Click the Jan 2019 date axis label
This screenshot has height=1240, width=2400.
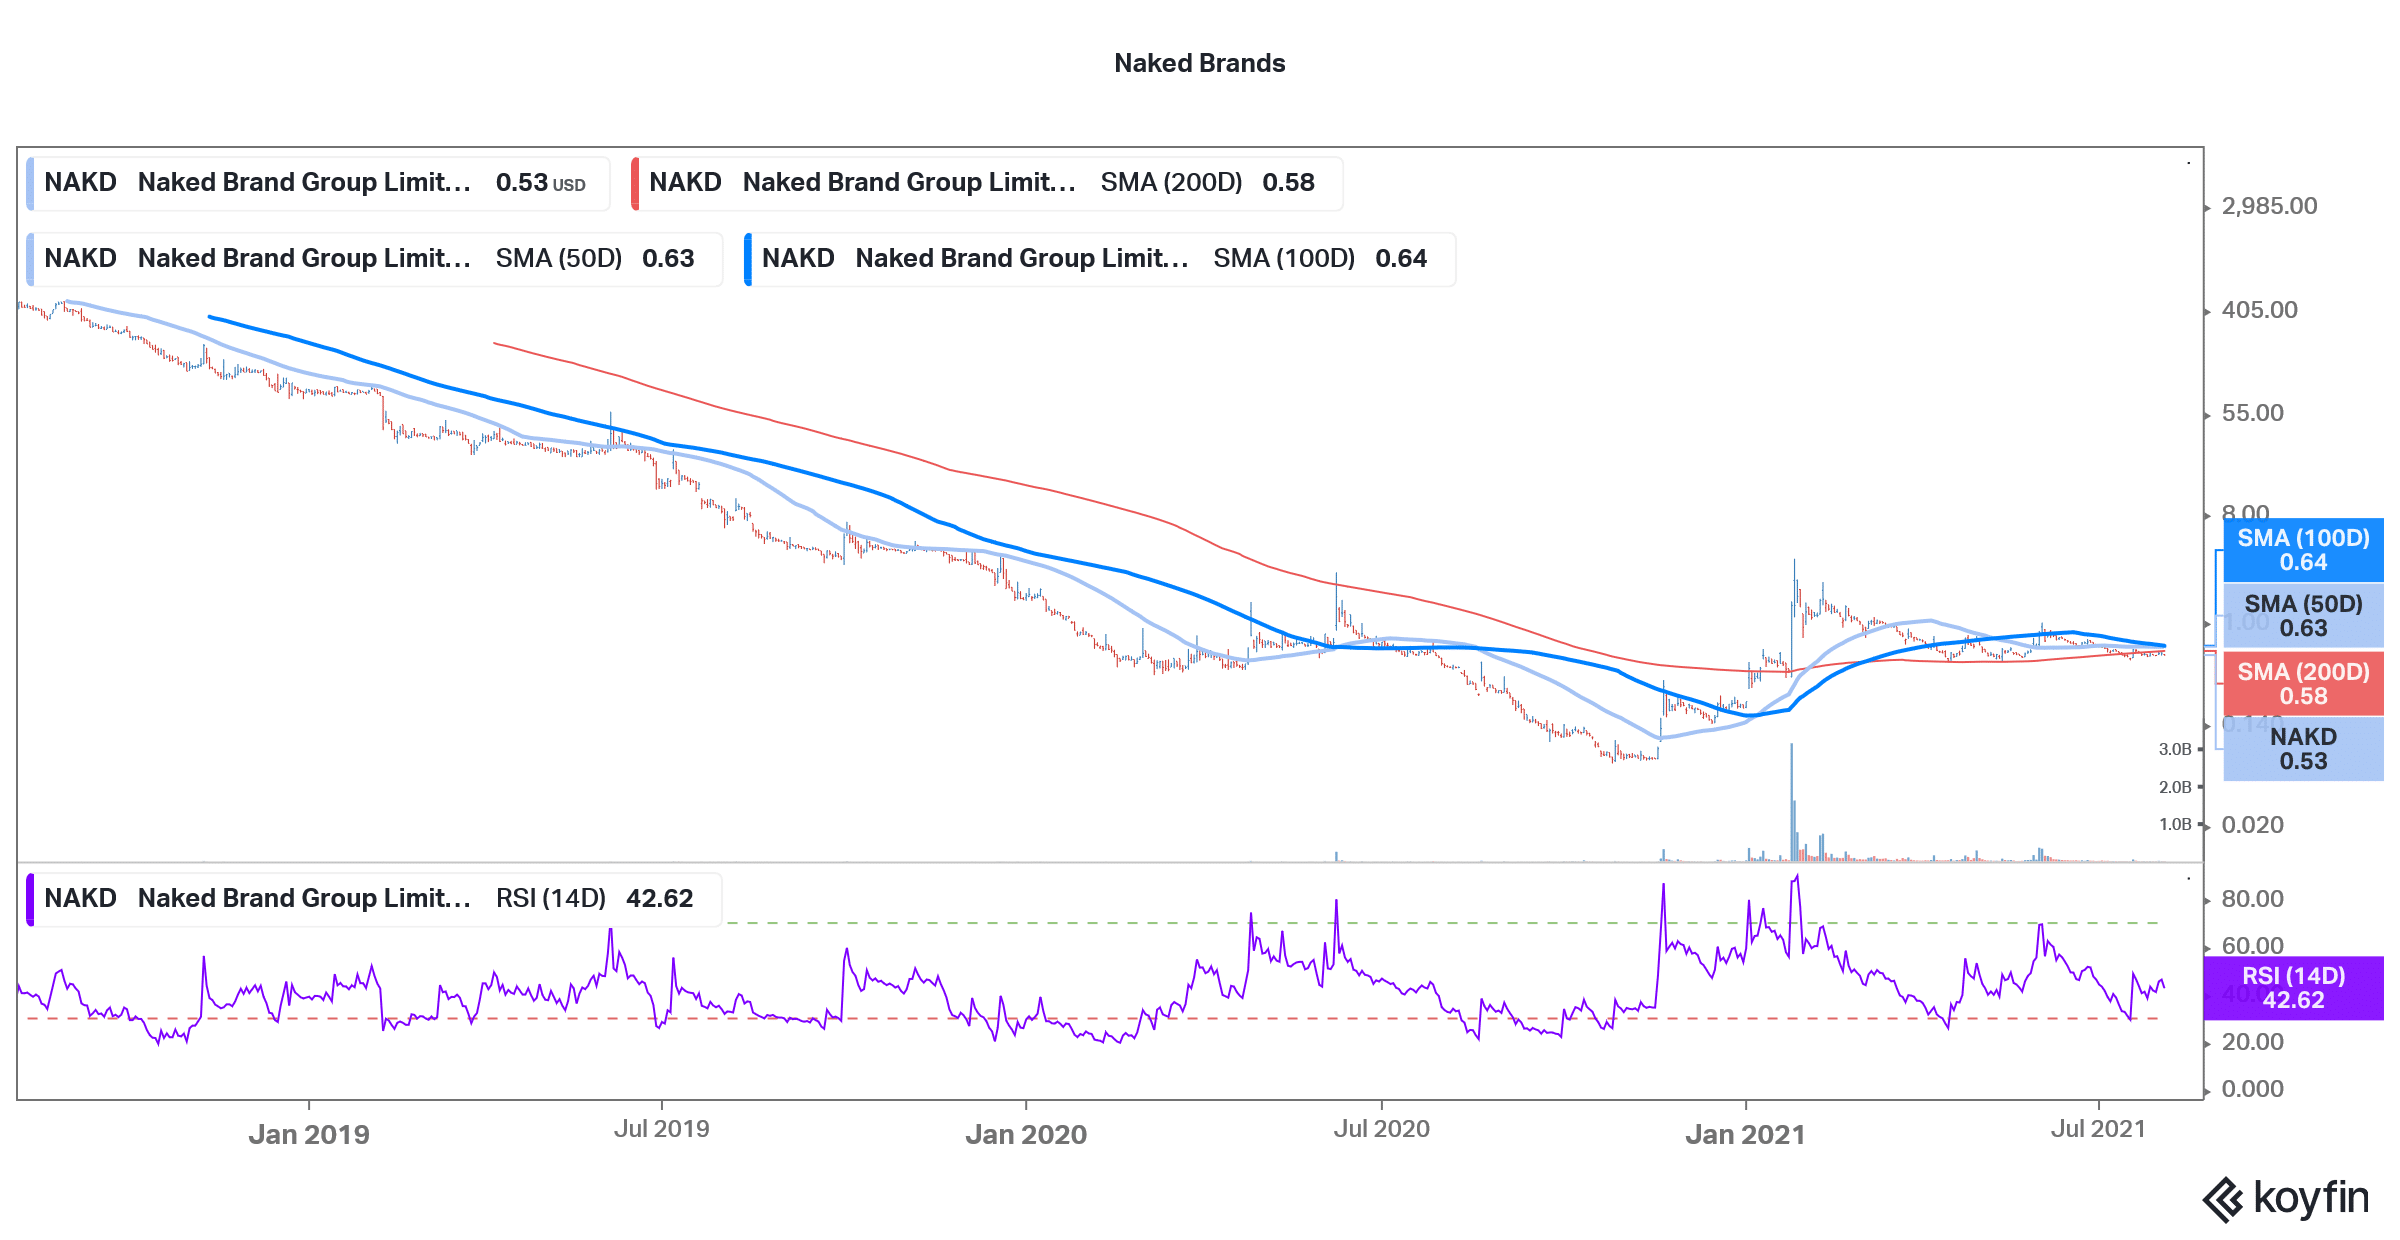click(x=309, y=1134)
